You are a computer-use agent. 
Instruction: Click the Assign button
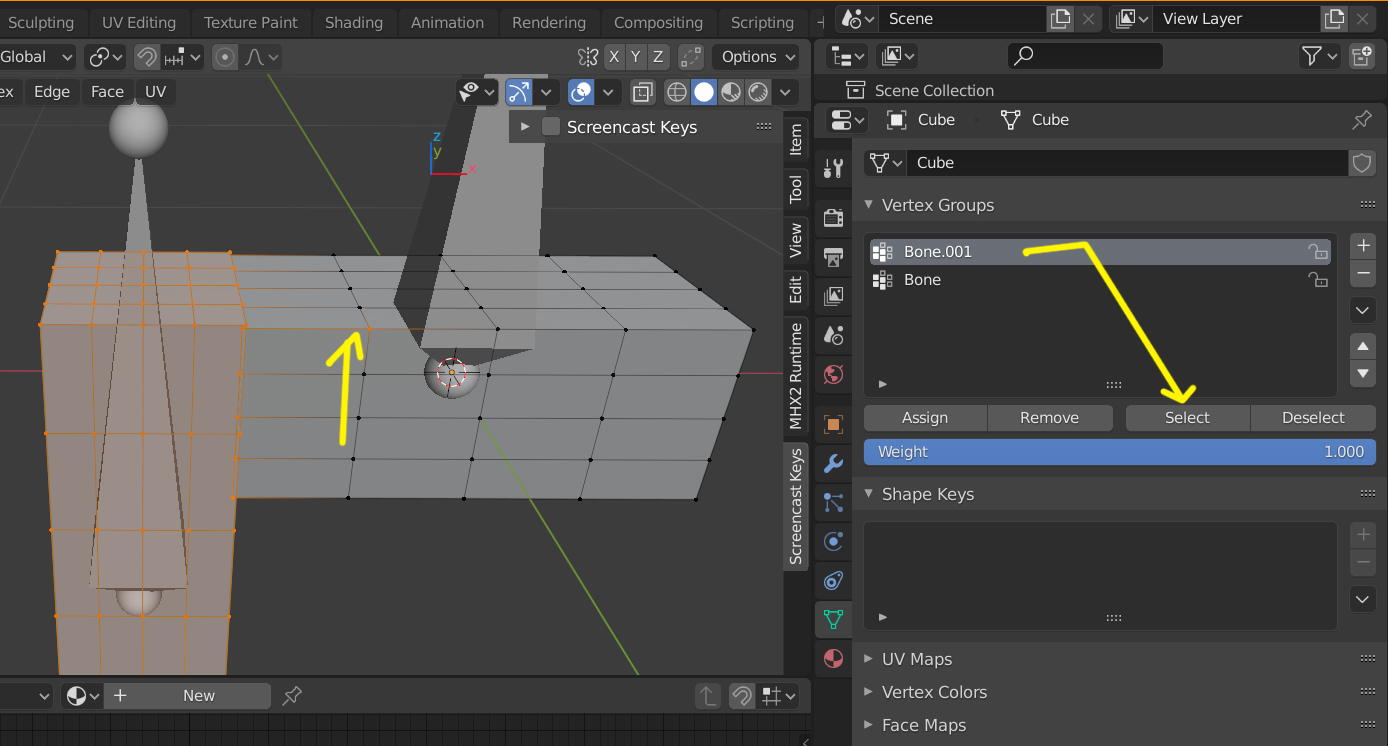[925, 418]
